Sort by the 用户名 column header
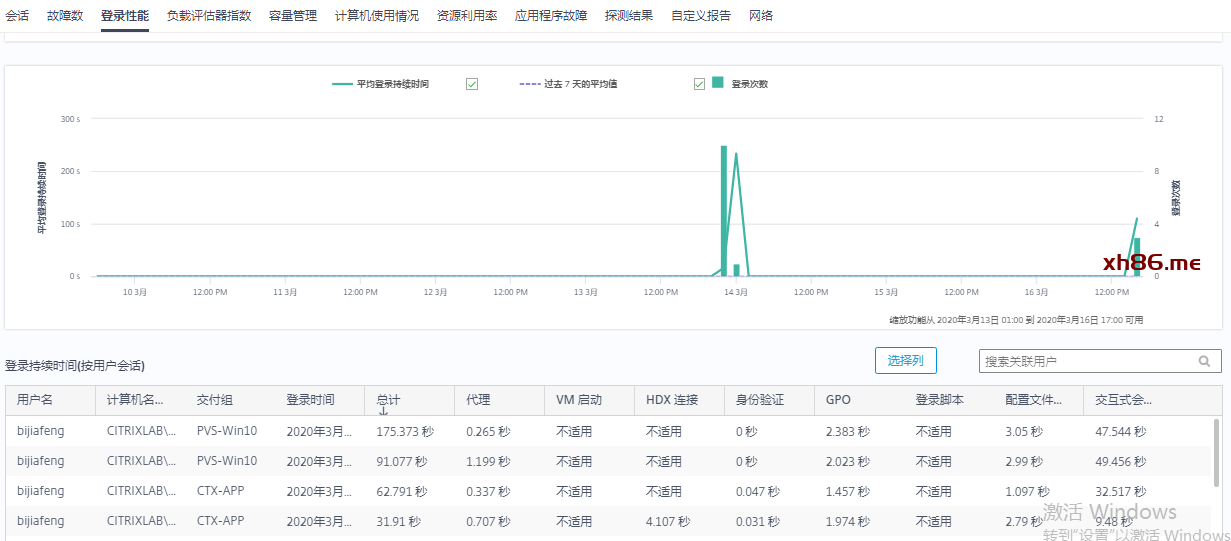Viewport: 1231px width, 541px height. click(x=35, y=399)
